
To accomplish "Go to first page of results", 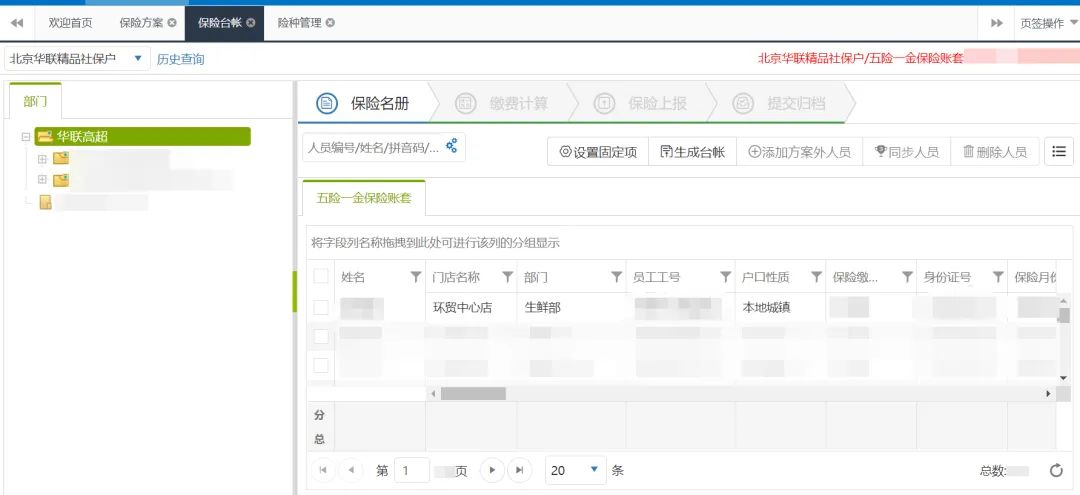I will pyautogui.click(x=323, y=470).
